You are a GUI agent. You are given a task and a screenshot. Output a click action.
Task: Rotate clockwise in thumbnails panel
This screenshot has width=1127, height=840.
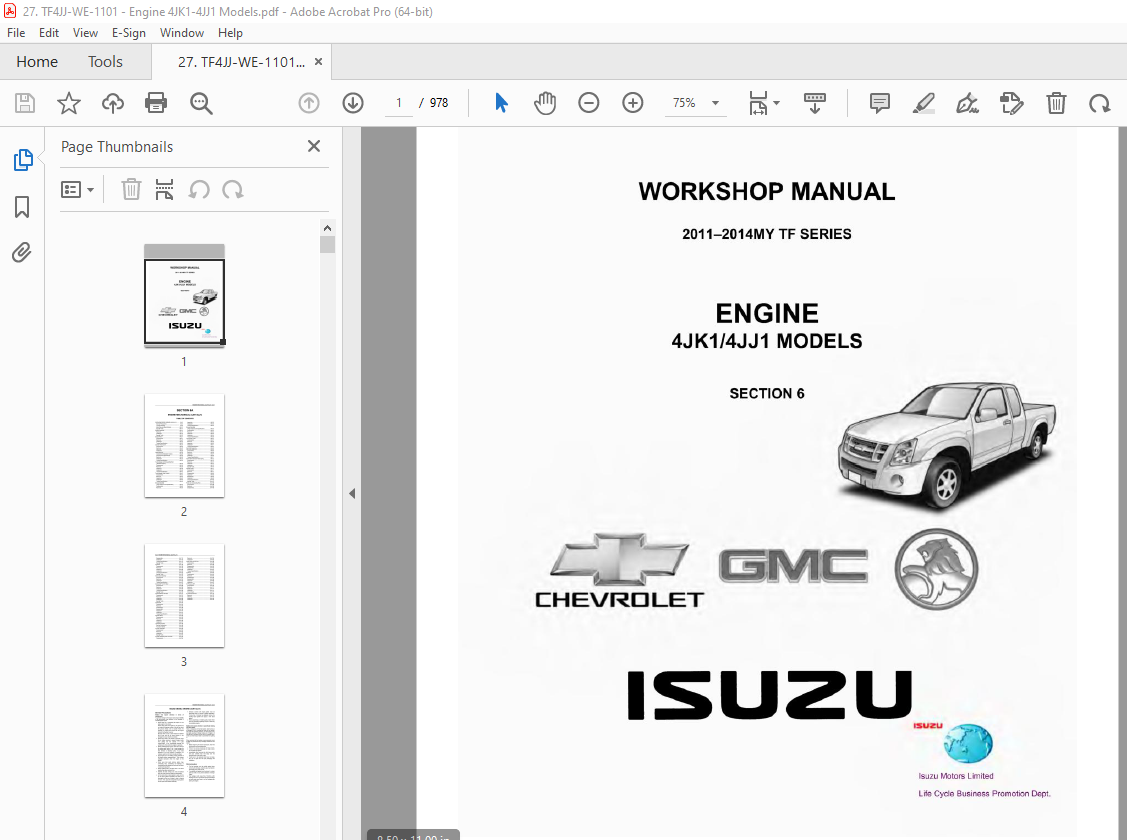[232, 190]
